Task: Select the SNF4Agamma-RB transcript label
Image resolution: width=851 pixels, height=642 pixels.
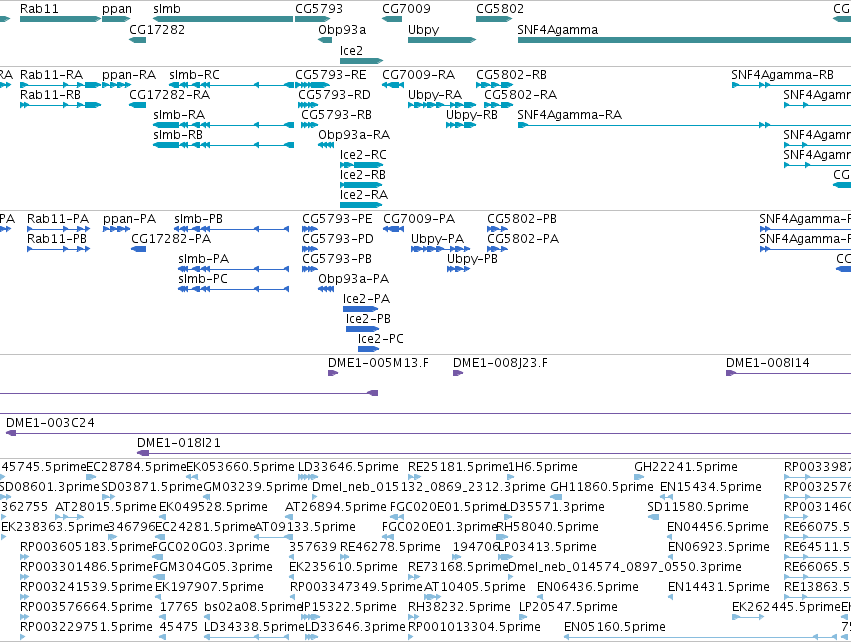Action: pos(782,75)
